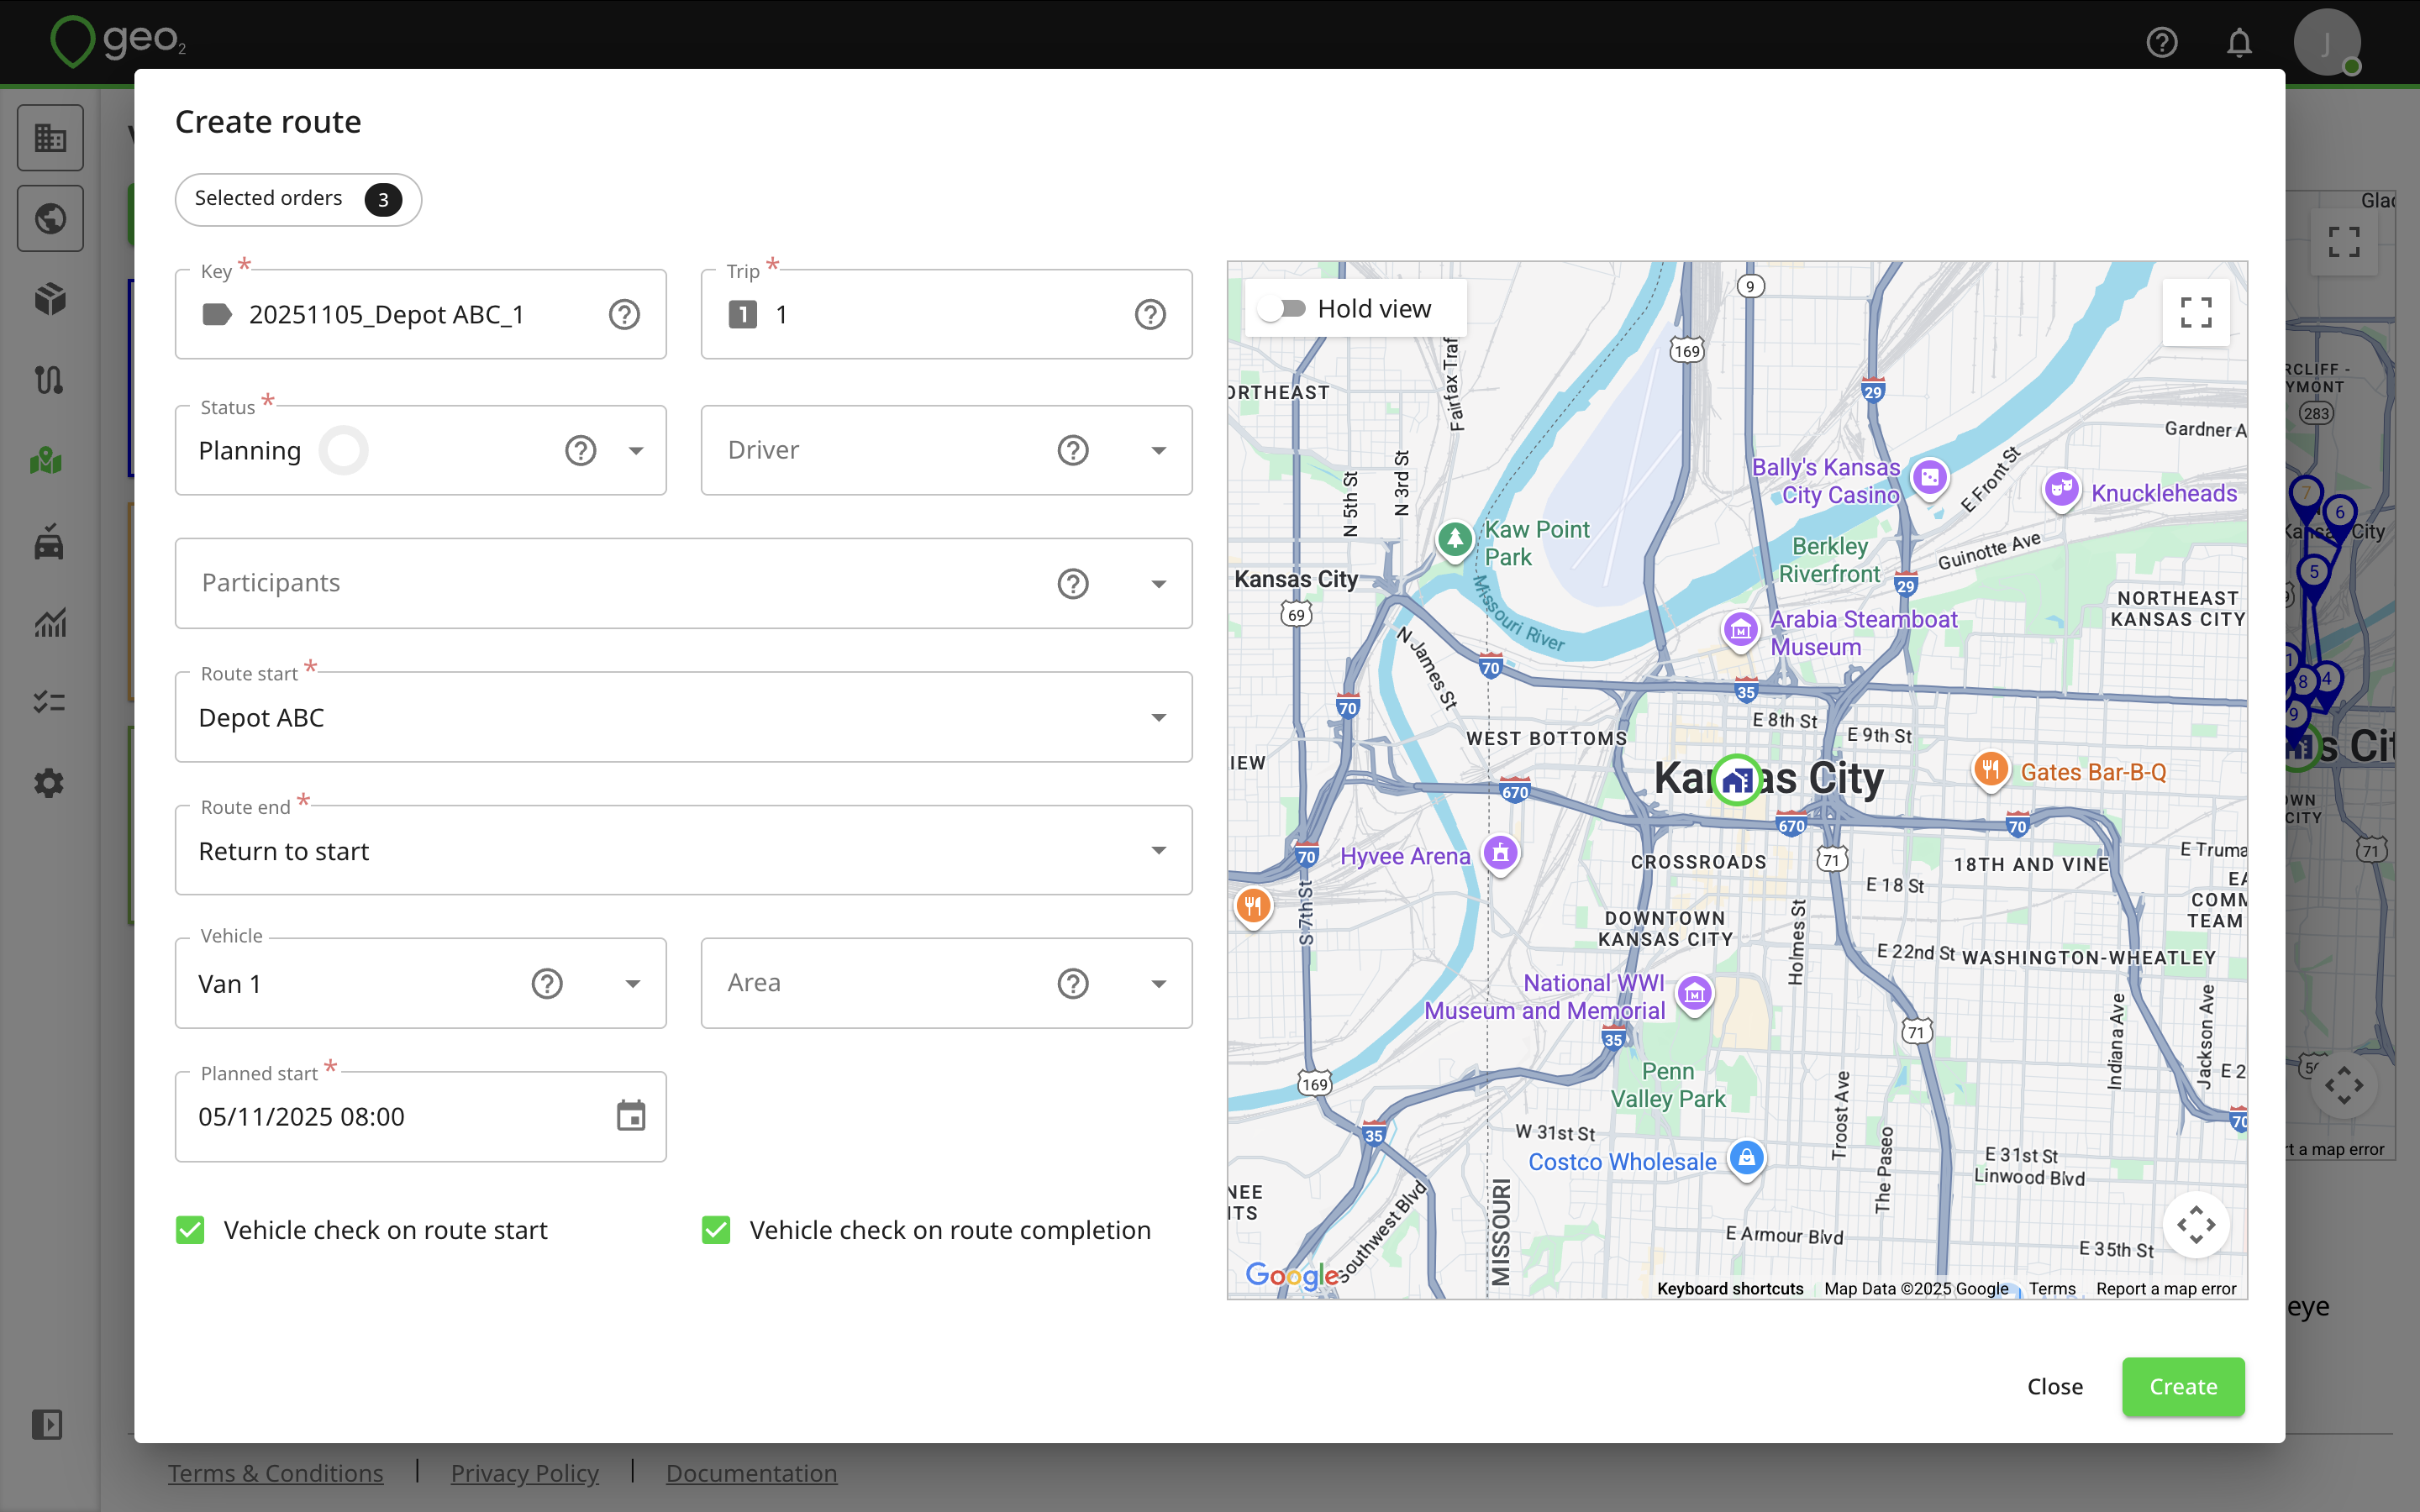Viewport: 2420px width, 1512px height.
Task: Open the Documentation link
Action: (751, 1473)
